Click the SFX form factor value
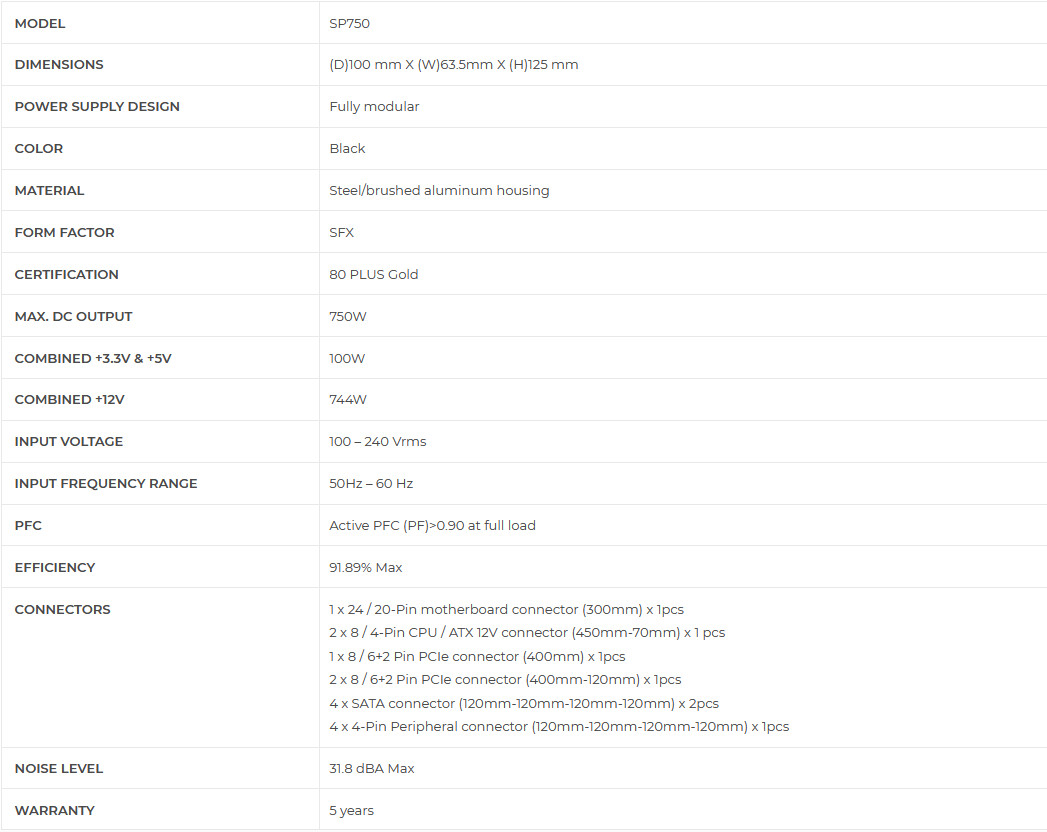 tap(341, 232)
